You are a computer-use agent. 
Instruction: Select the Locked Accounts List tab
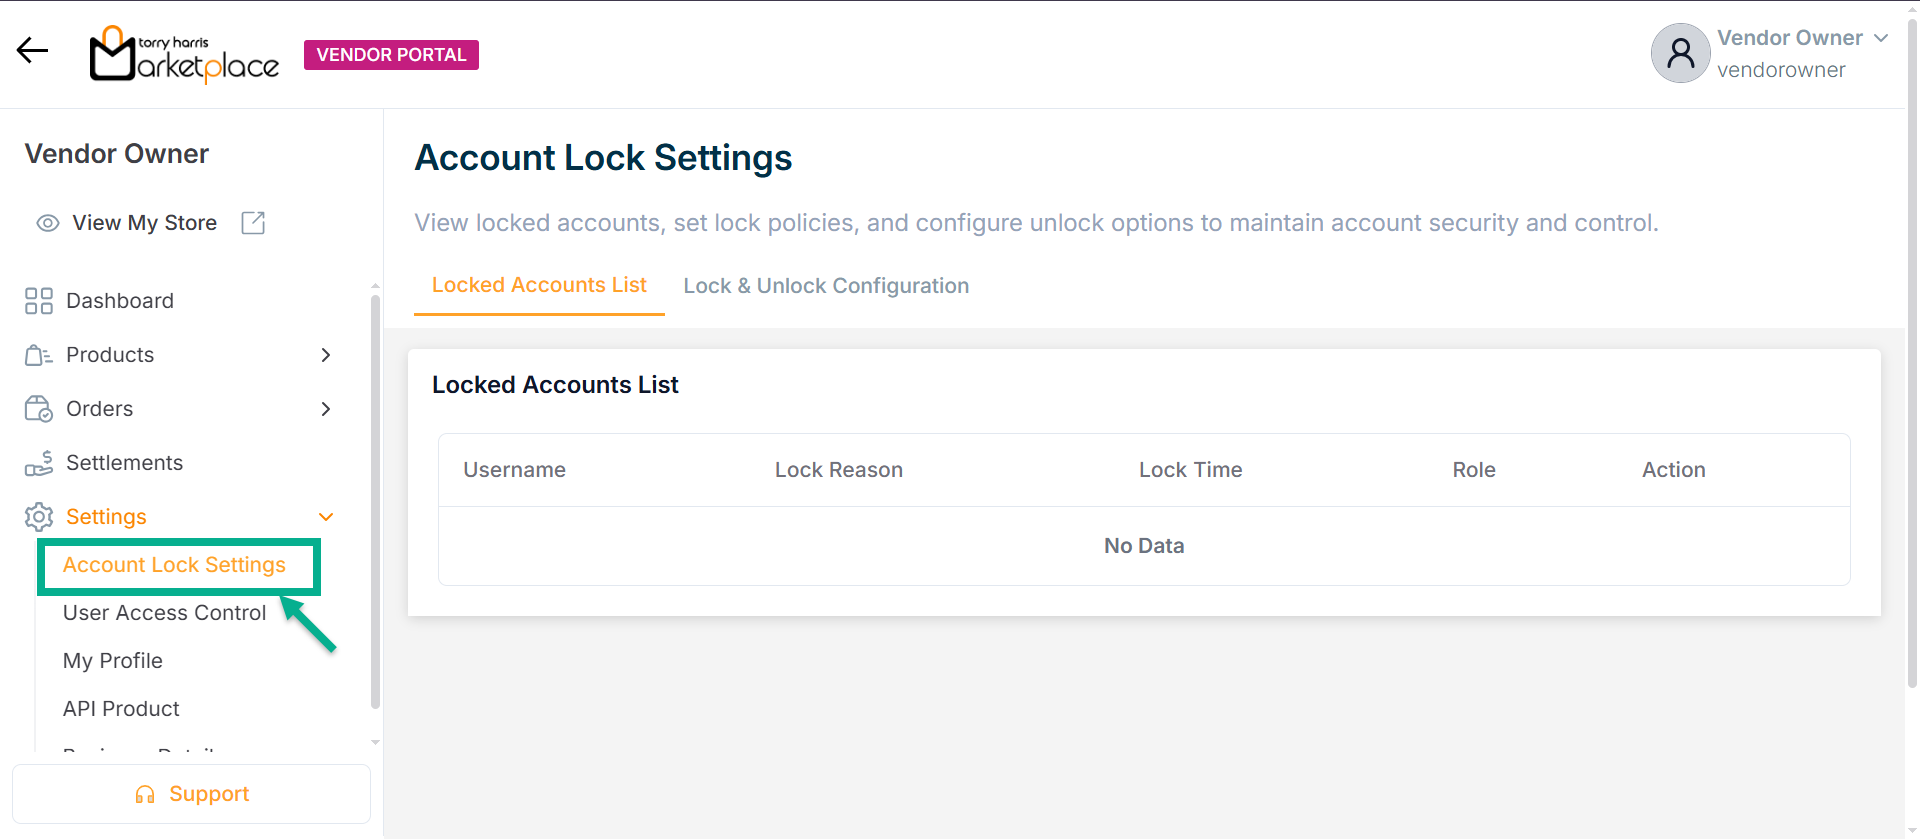click(539, 286)
